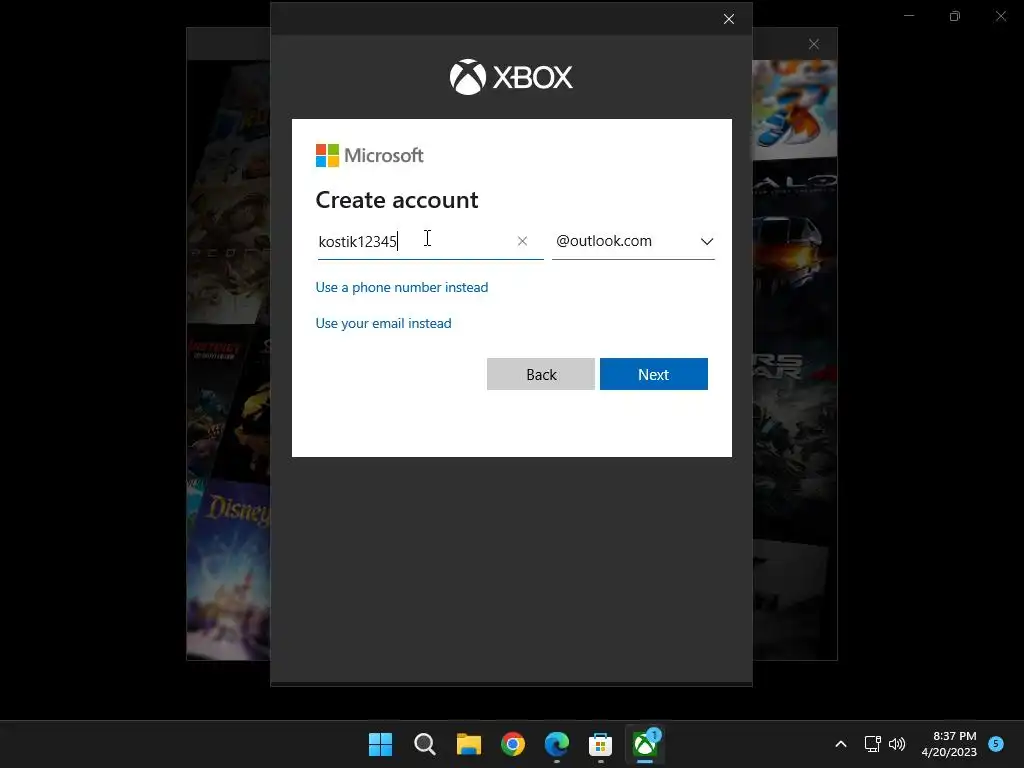Image resolution: width=1024 pixels, height=768 pixels.
Task: Open network status tray icon
Action: click(872, 744)
